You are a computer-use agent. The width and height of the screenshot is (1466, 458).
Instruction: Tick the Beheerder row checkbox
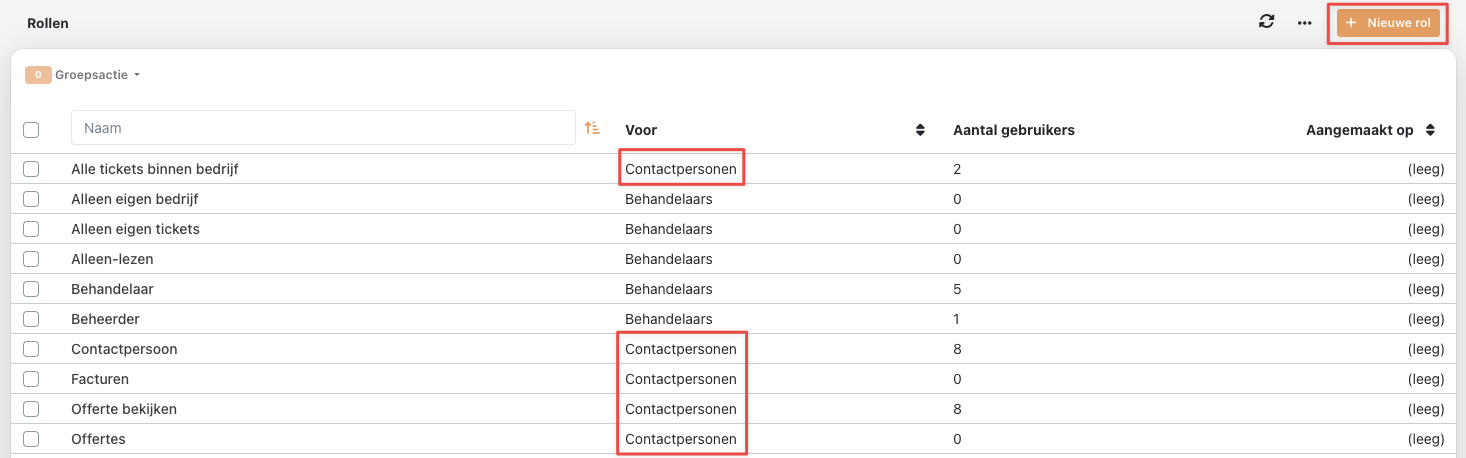pyautogui.click(x=31, y=319)
